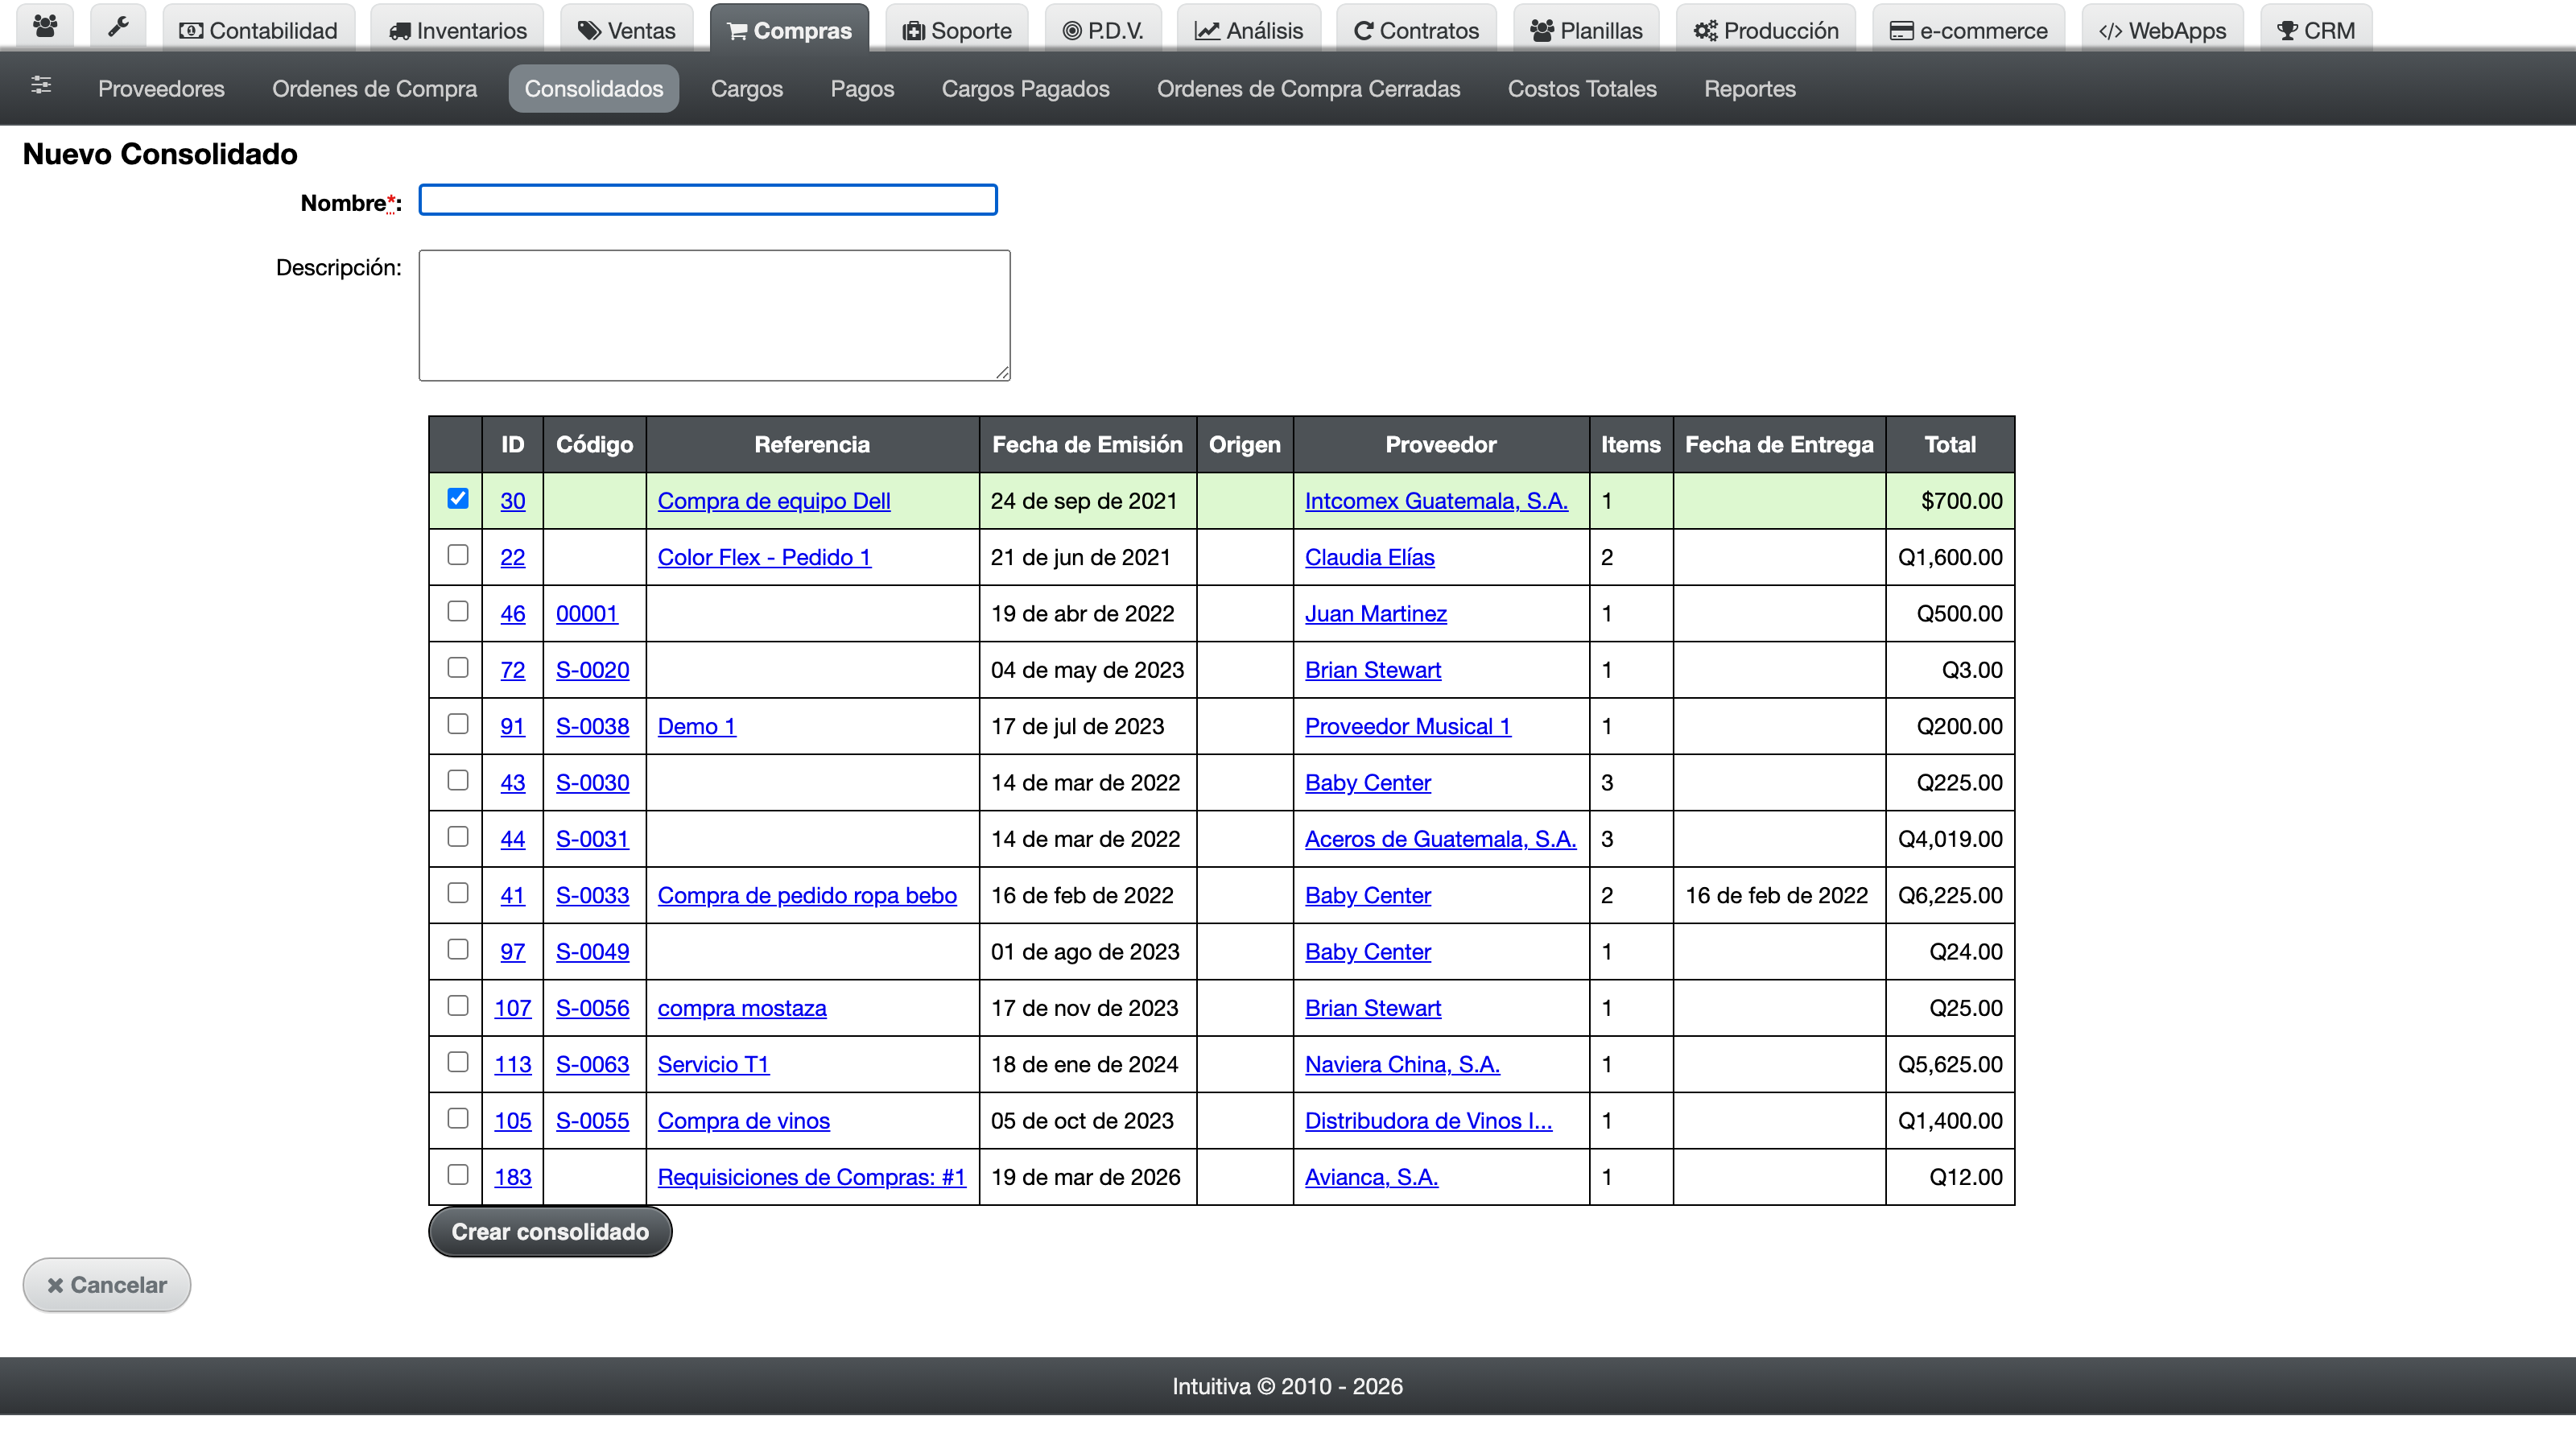
Task: Open supplier link Intcomex Guatemala, S.A.
Action: tap(1436, 501)
